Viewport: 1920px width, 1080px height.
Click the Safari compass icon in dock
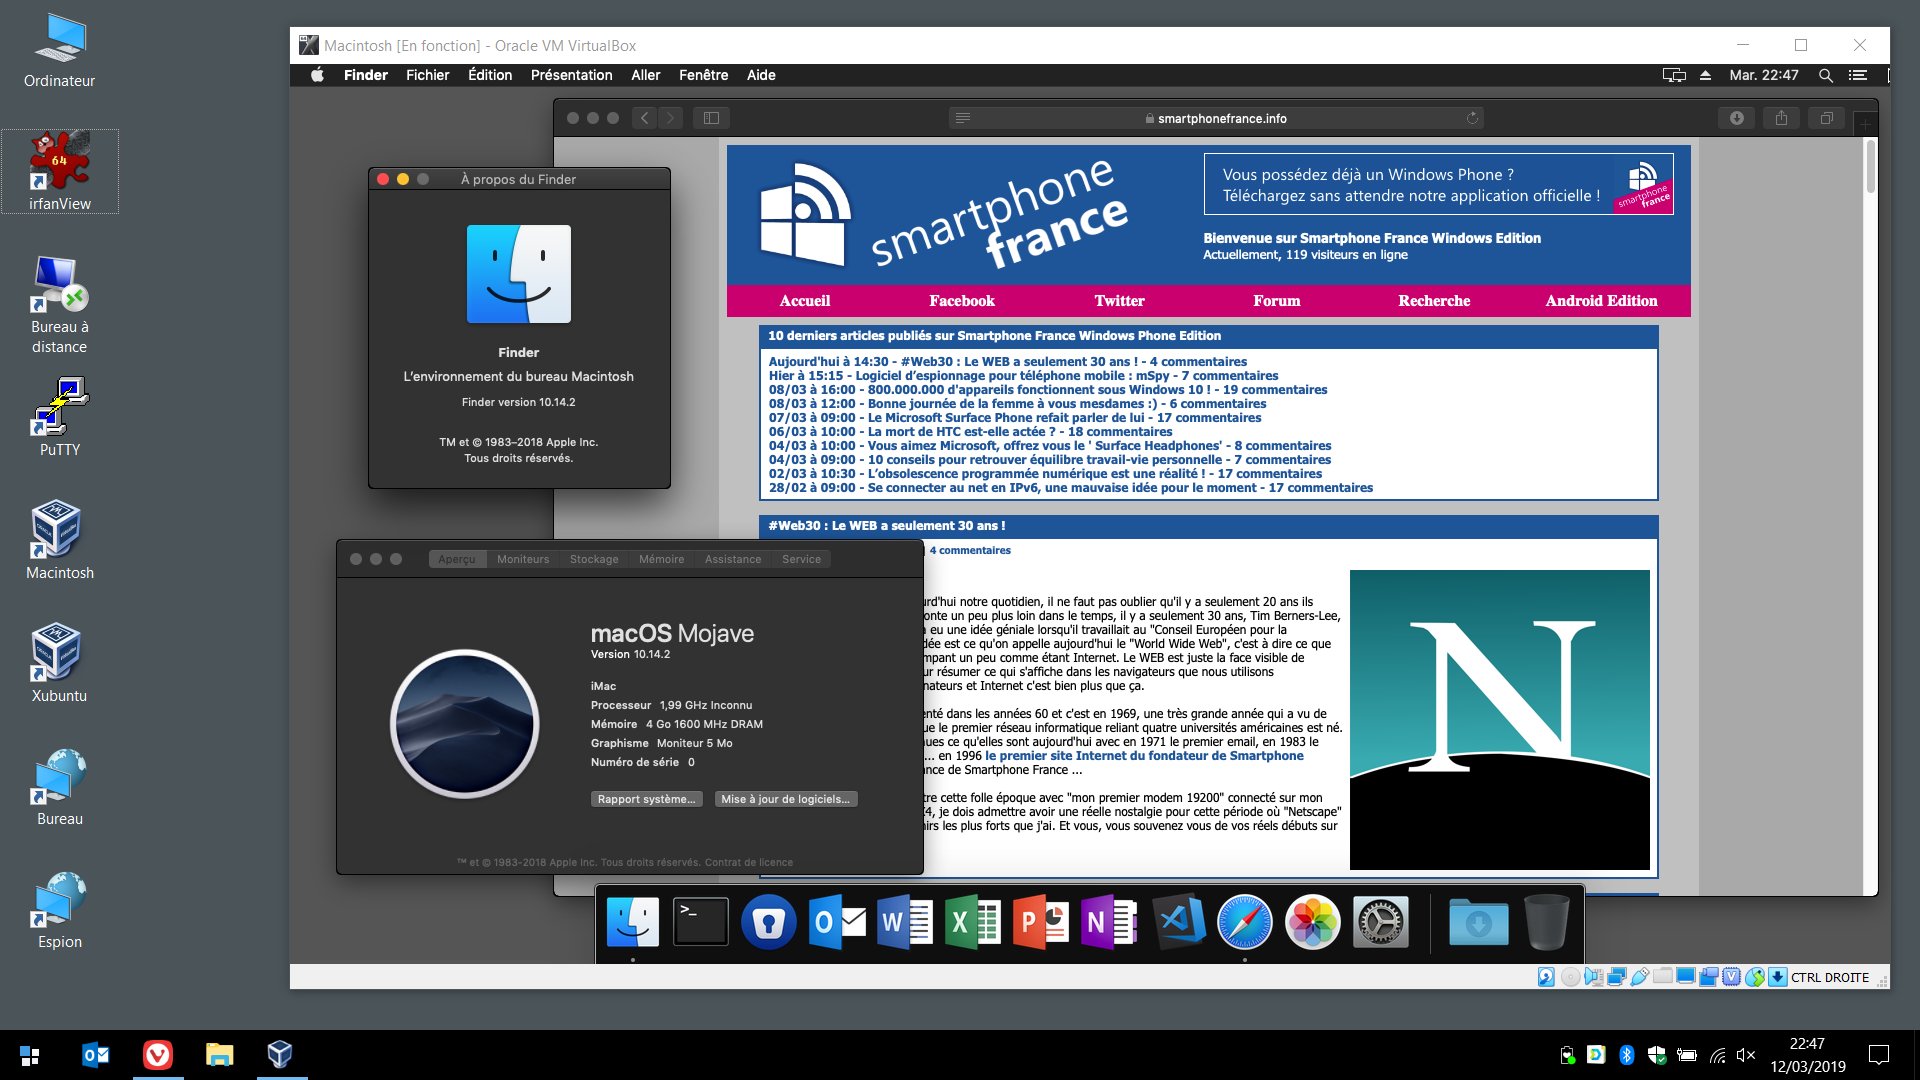tap(1245, 921)
